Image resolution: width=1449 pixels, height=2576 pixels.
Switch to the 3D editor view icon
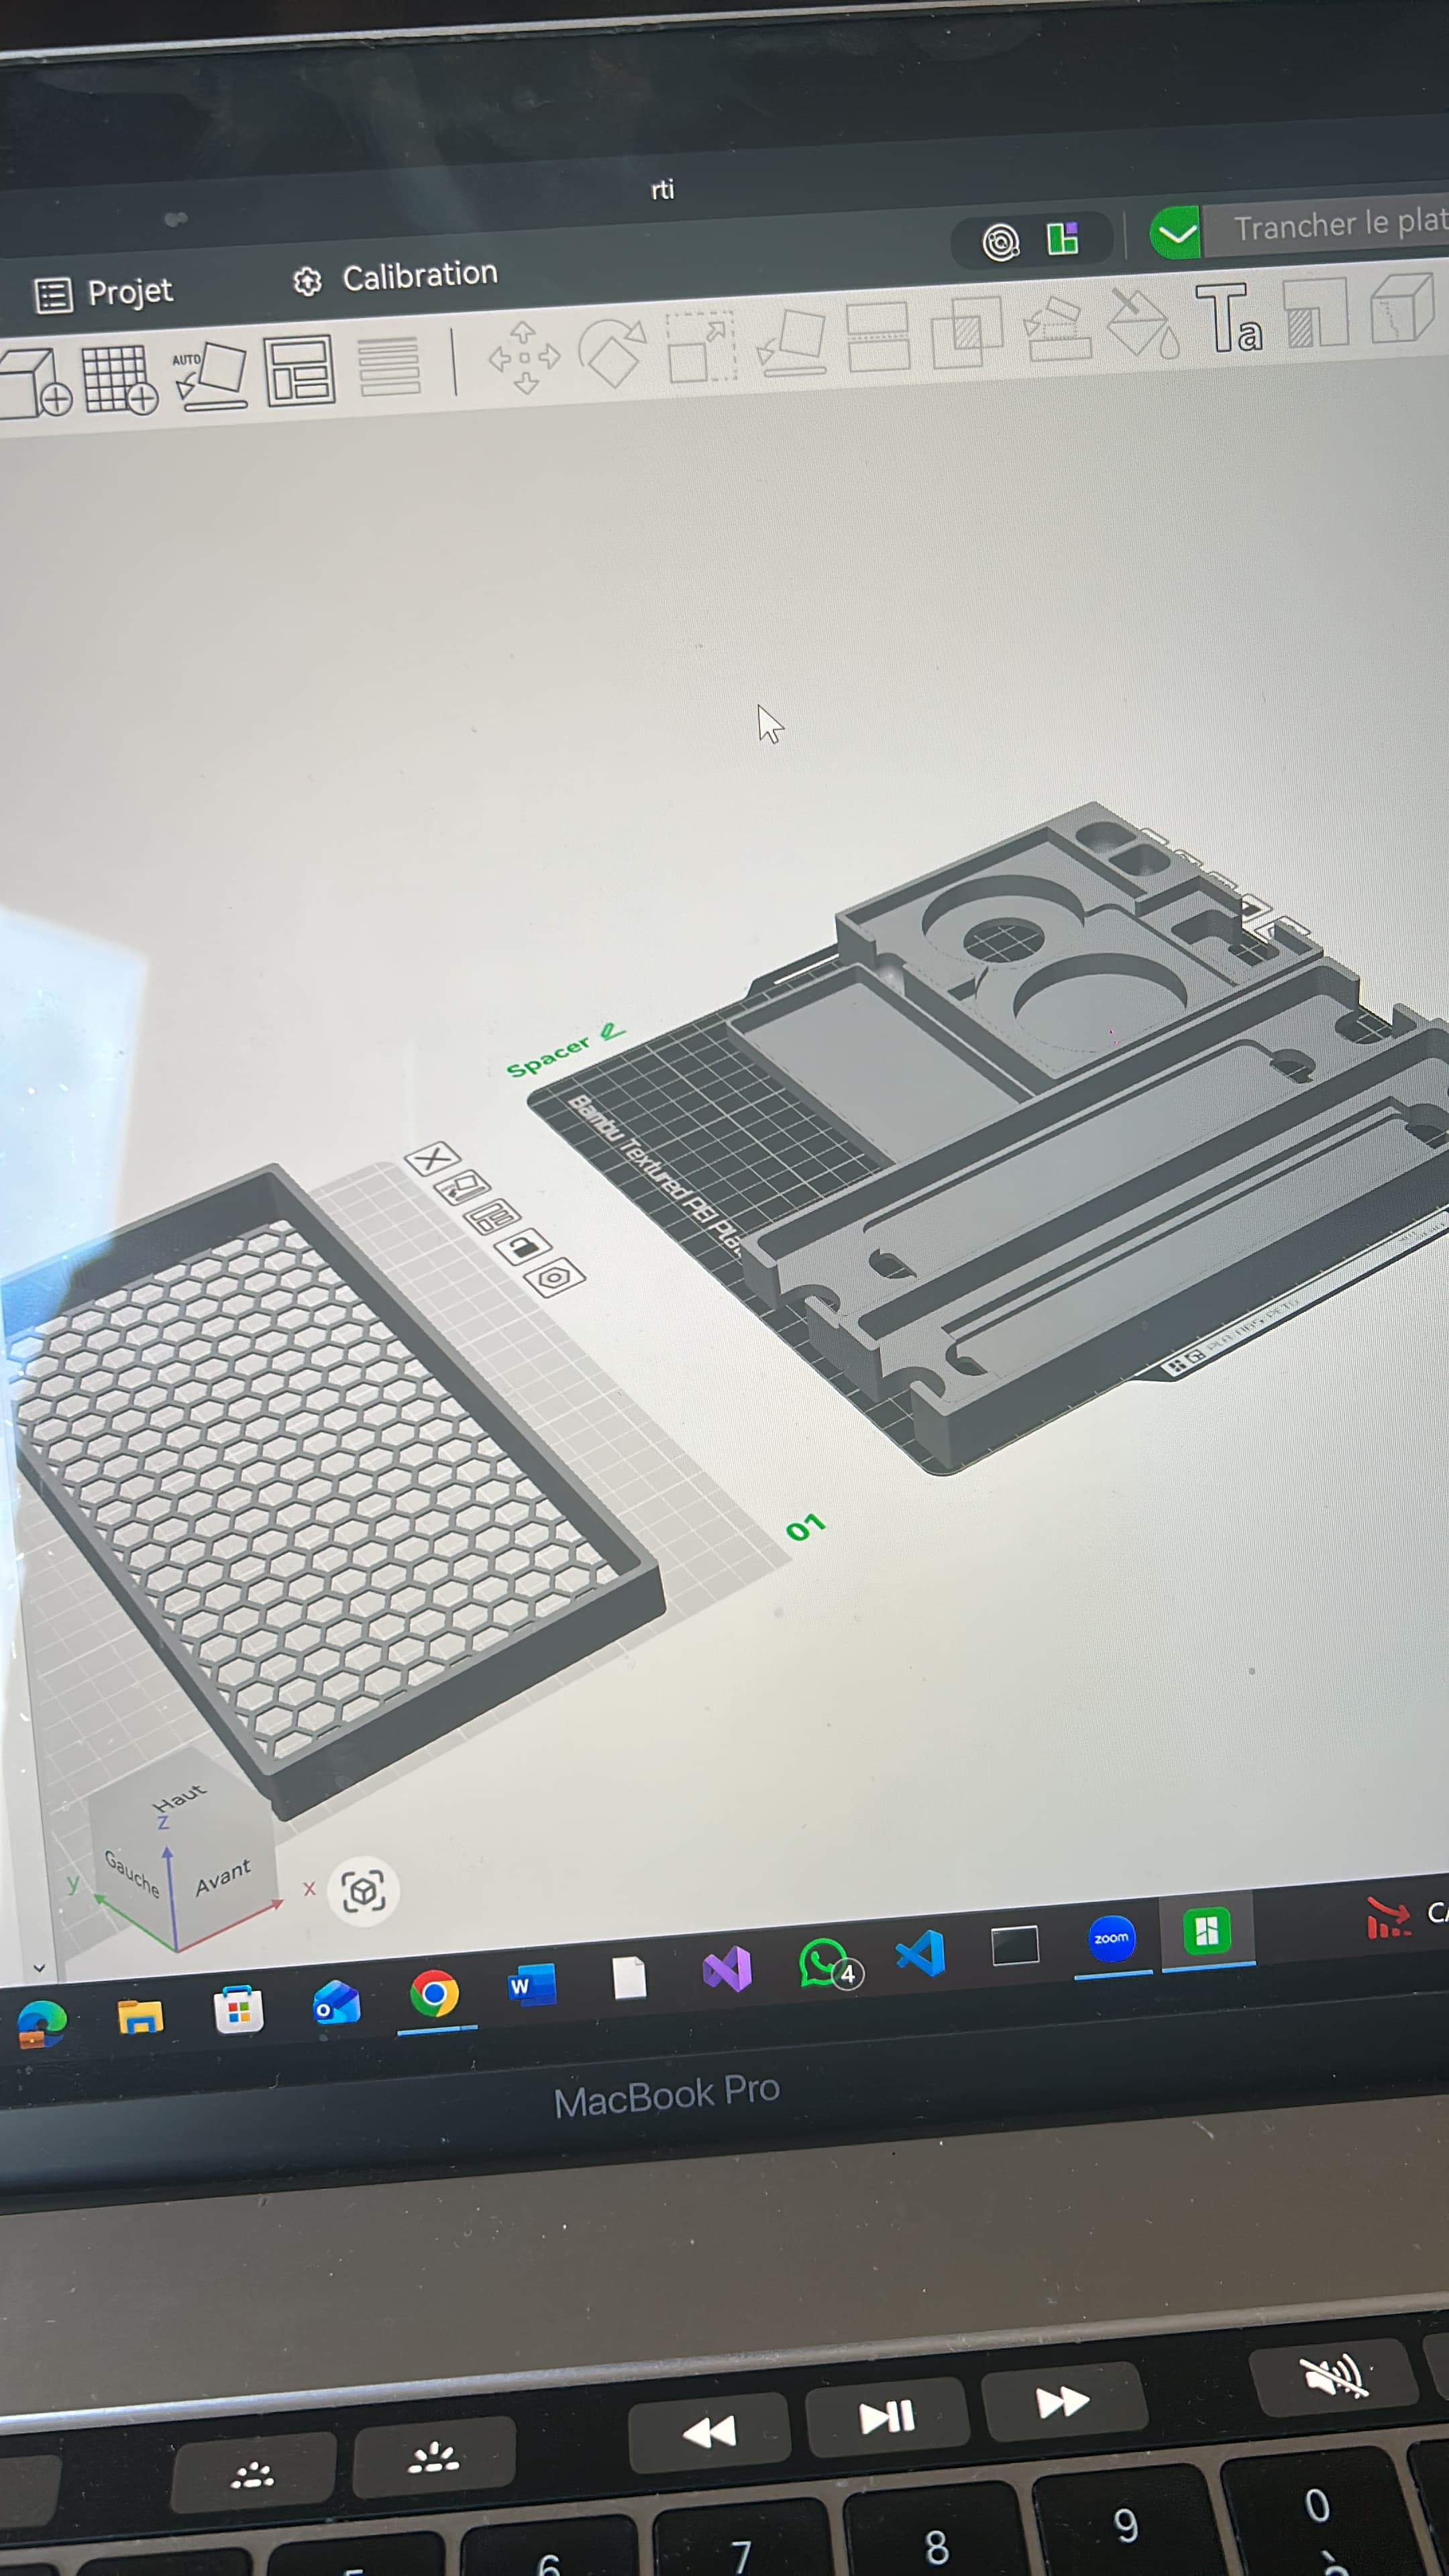(x=1000, y=241)
